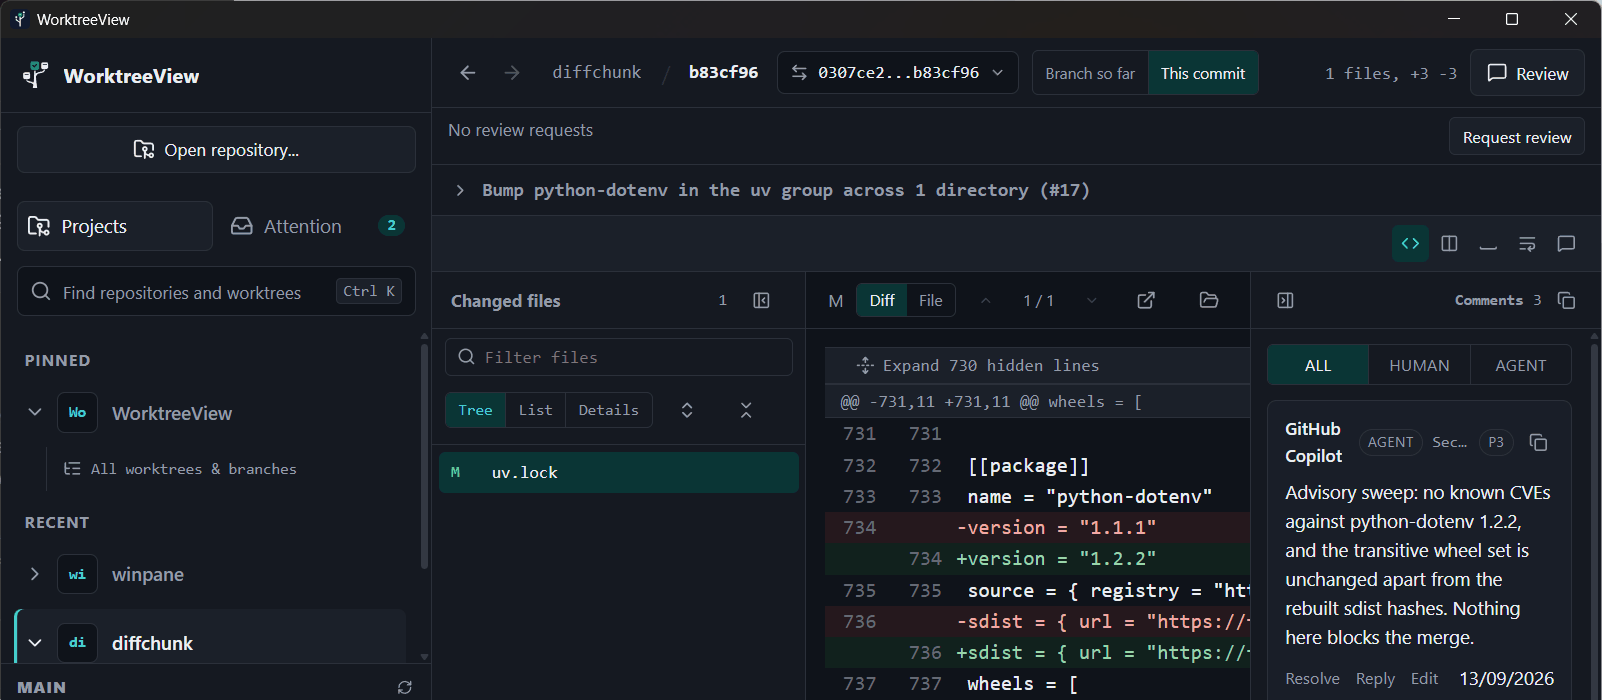Click the removed line version = "1.1.1"
1602x700 pixels.
click(1038, 527)
